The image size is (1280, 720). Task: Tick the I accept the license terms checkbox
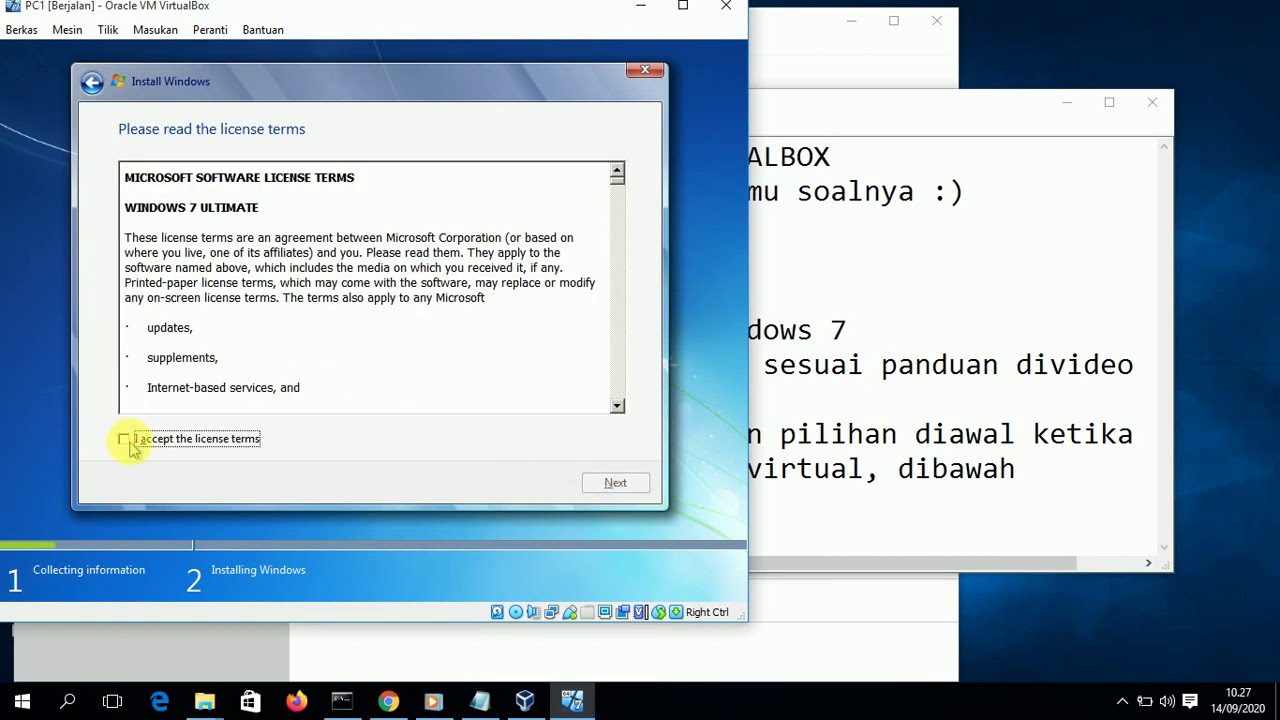[x=124, y=439]
